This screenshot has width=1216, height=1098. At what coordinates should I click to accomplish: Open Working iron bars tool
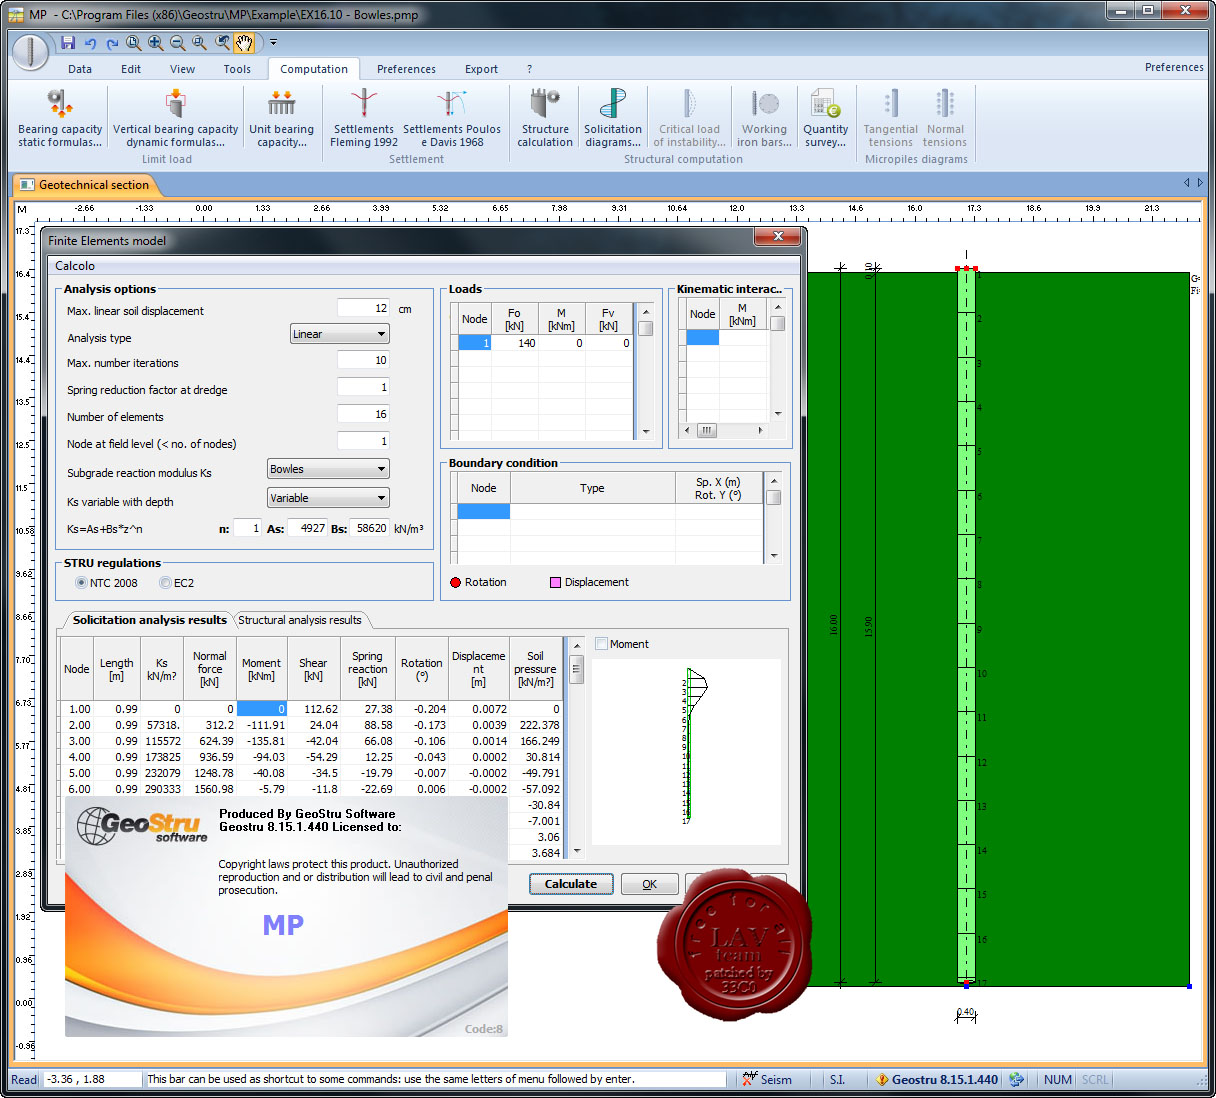click(x=764, y=119)
